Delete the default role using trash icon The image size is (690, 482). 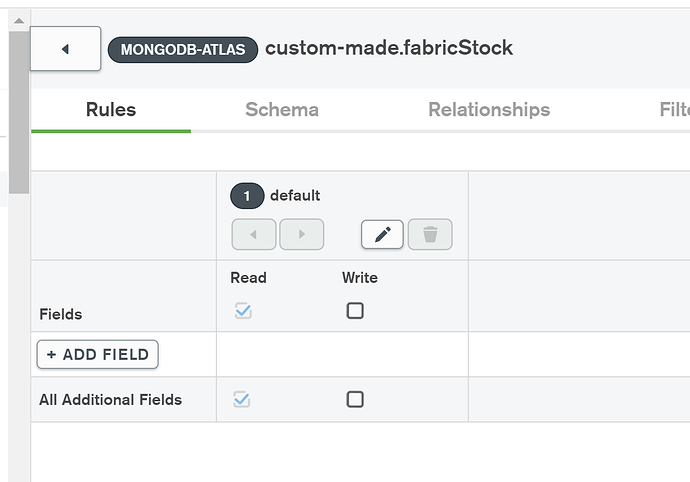pyautogui.click(x=430, y=234)
